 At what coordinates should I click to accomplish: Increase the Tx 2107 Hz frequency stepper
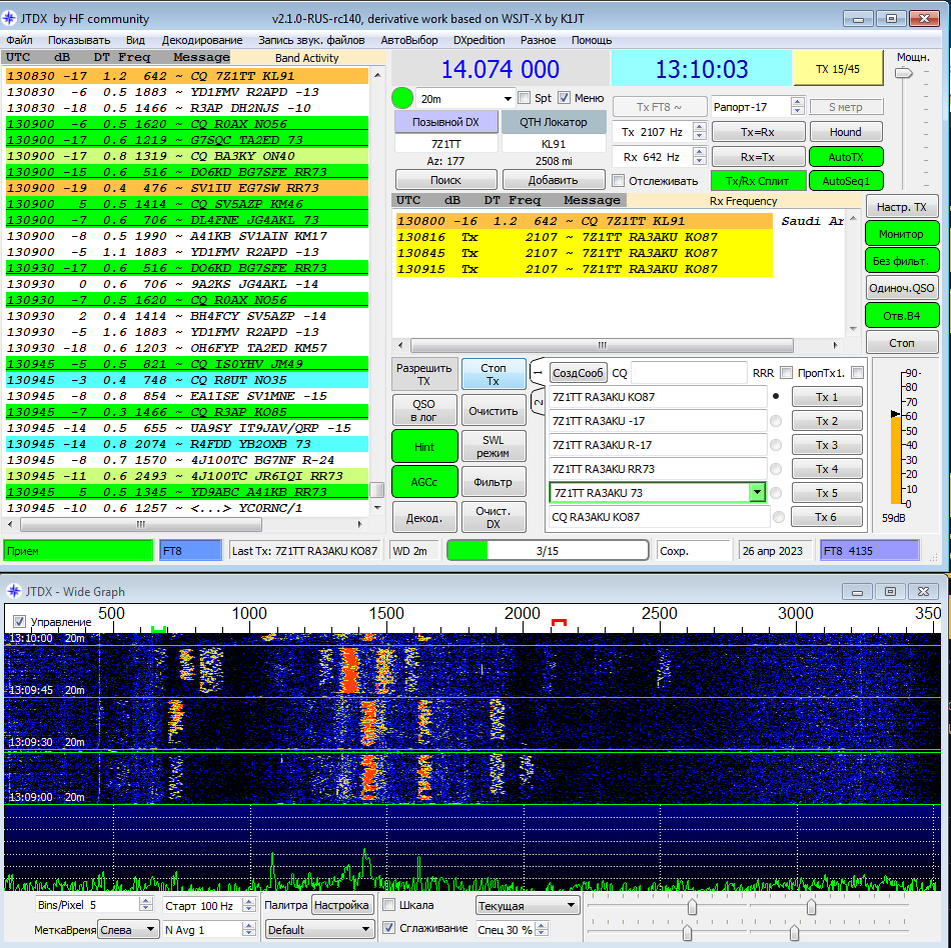pyautogui.click(x=699, y=127)
